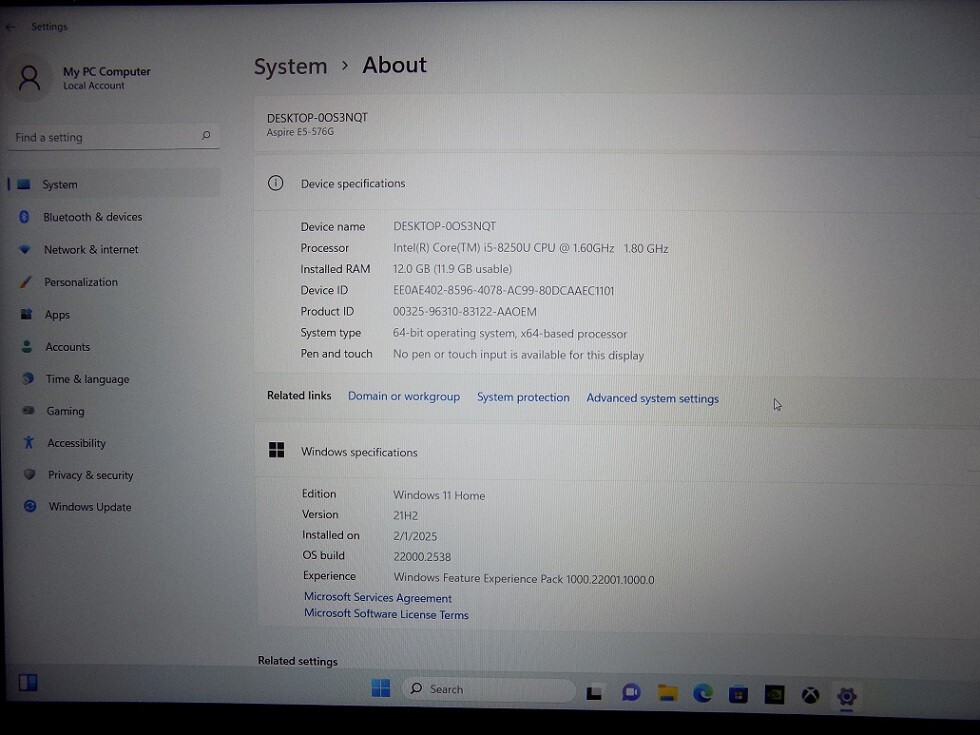
Task: Click the Device specifications info icon
Action: tap(276, 183)
